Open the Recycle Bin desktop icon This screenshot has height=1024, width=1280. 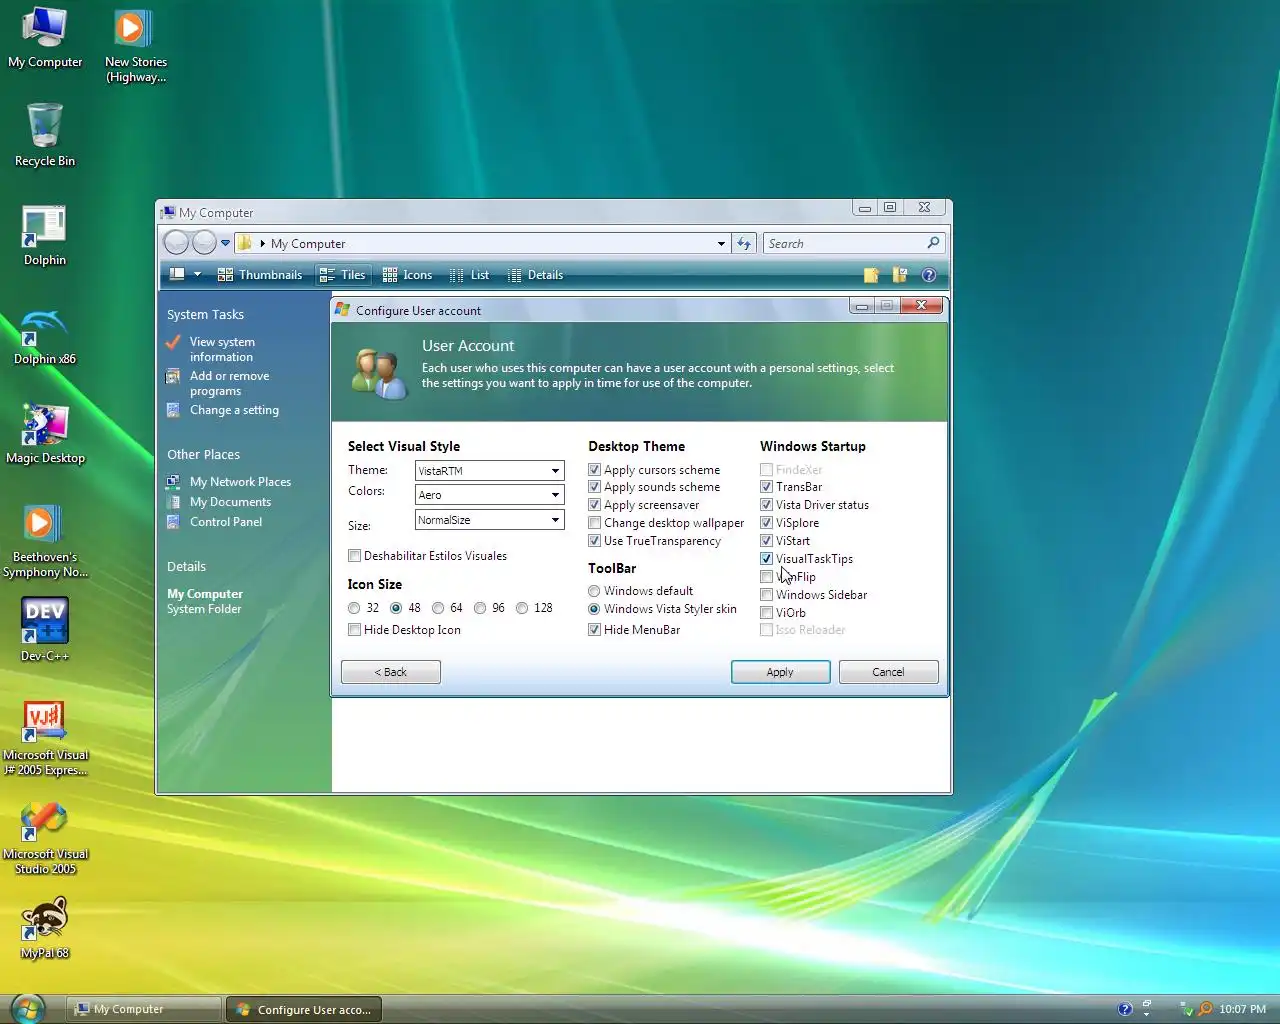pos(44,135)
